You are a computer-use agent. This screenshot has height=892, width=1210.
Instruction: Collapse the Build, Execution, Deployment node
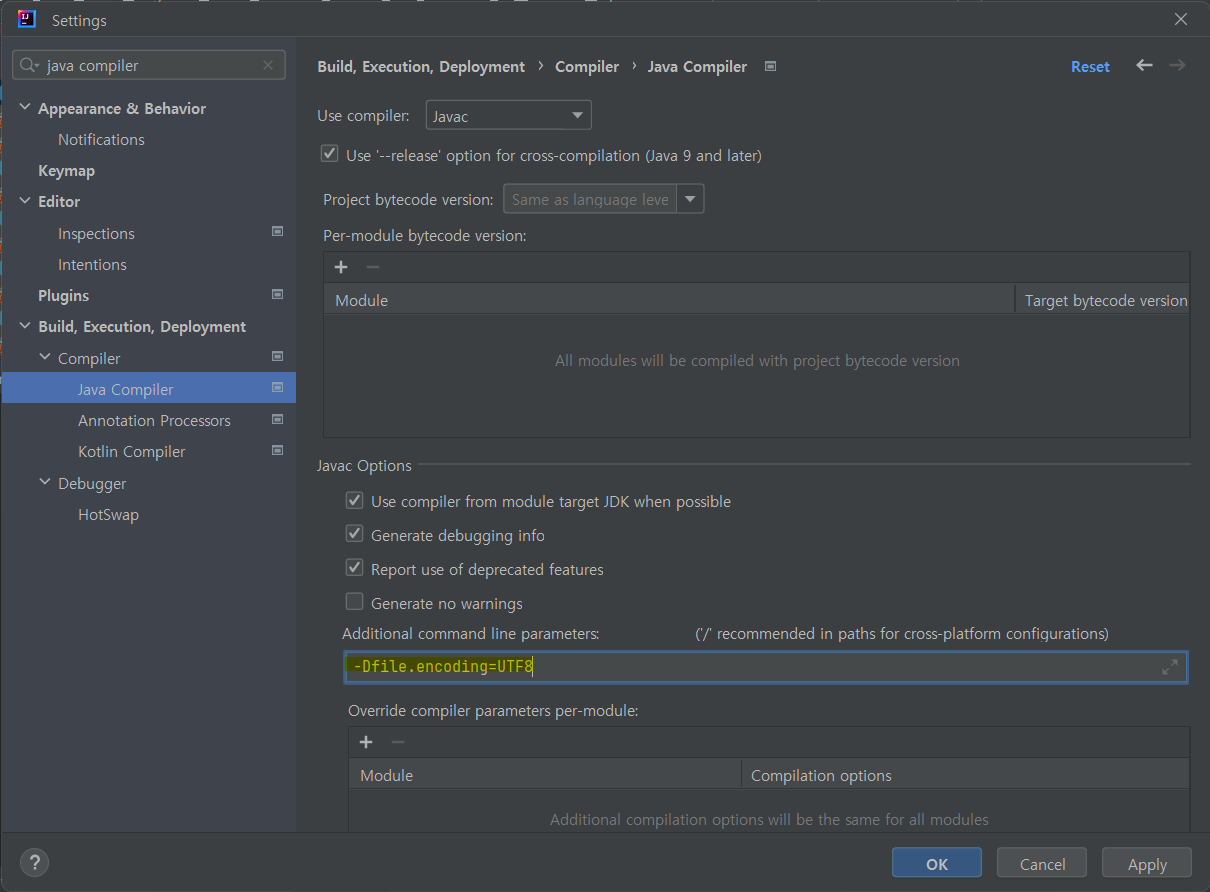[25, 326]
